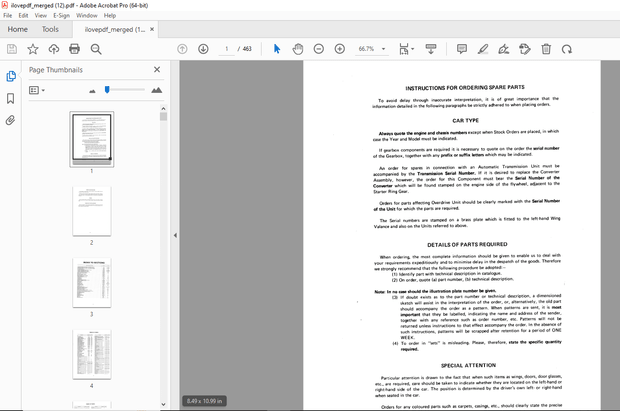The height and width of the screenshot is (411, 620).
Task: Upload the file to the cloud
Action: [54, 49]
